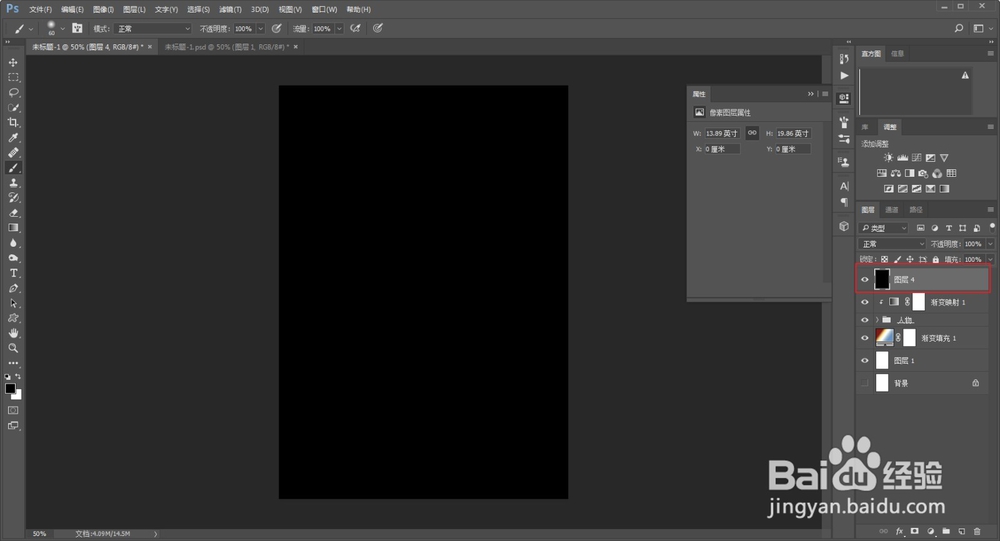This screenshot has width=1000, height=541.
Task: Add layer style via fx icon
Action: pyautogui.click(x=899, y=531)
